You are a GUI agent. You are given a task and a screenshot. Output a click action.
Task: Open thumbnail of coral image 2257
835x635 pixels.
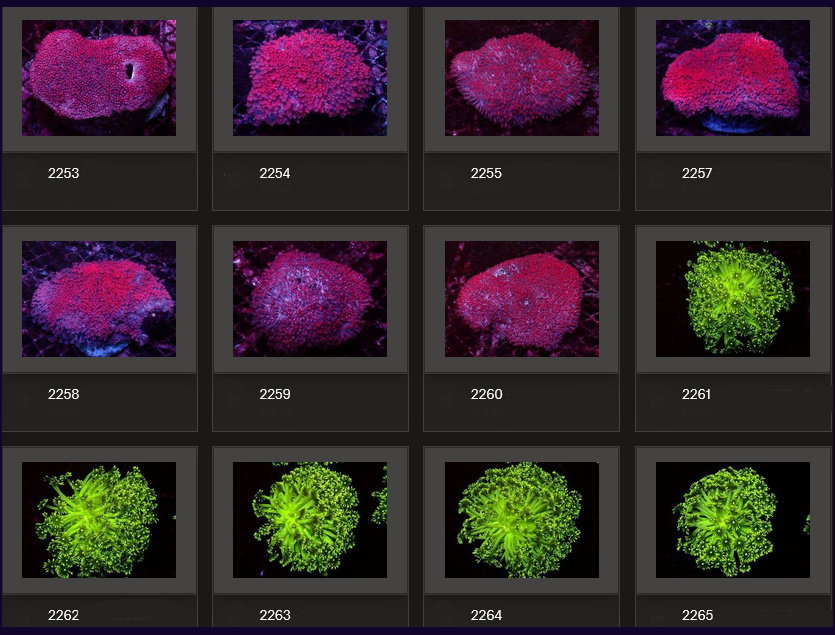pyautogui.click(x=733, y=78)
